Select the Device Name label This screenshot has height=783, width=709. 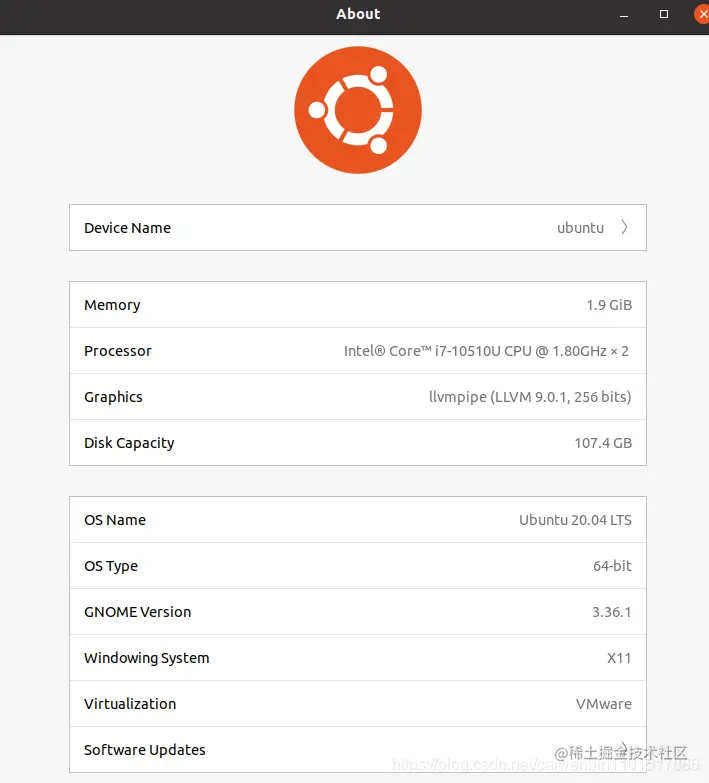pyautogui.click(x=127, y=228)
